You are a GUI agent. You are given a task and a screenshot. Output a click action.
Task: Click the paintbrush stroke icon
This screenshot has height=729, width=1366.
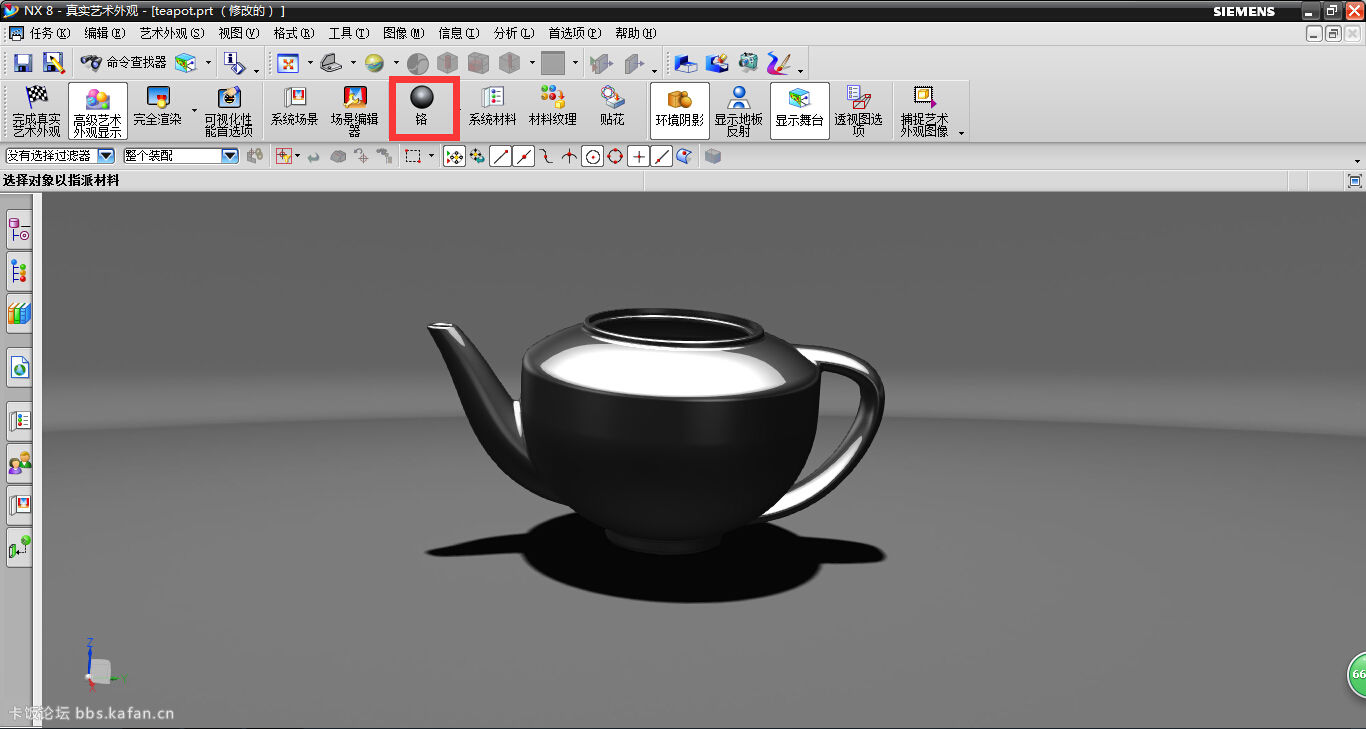tap(779, 63)
